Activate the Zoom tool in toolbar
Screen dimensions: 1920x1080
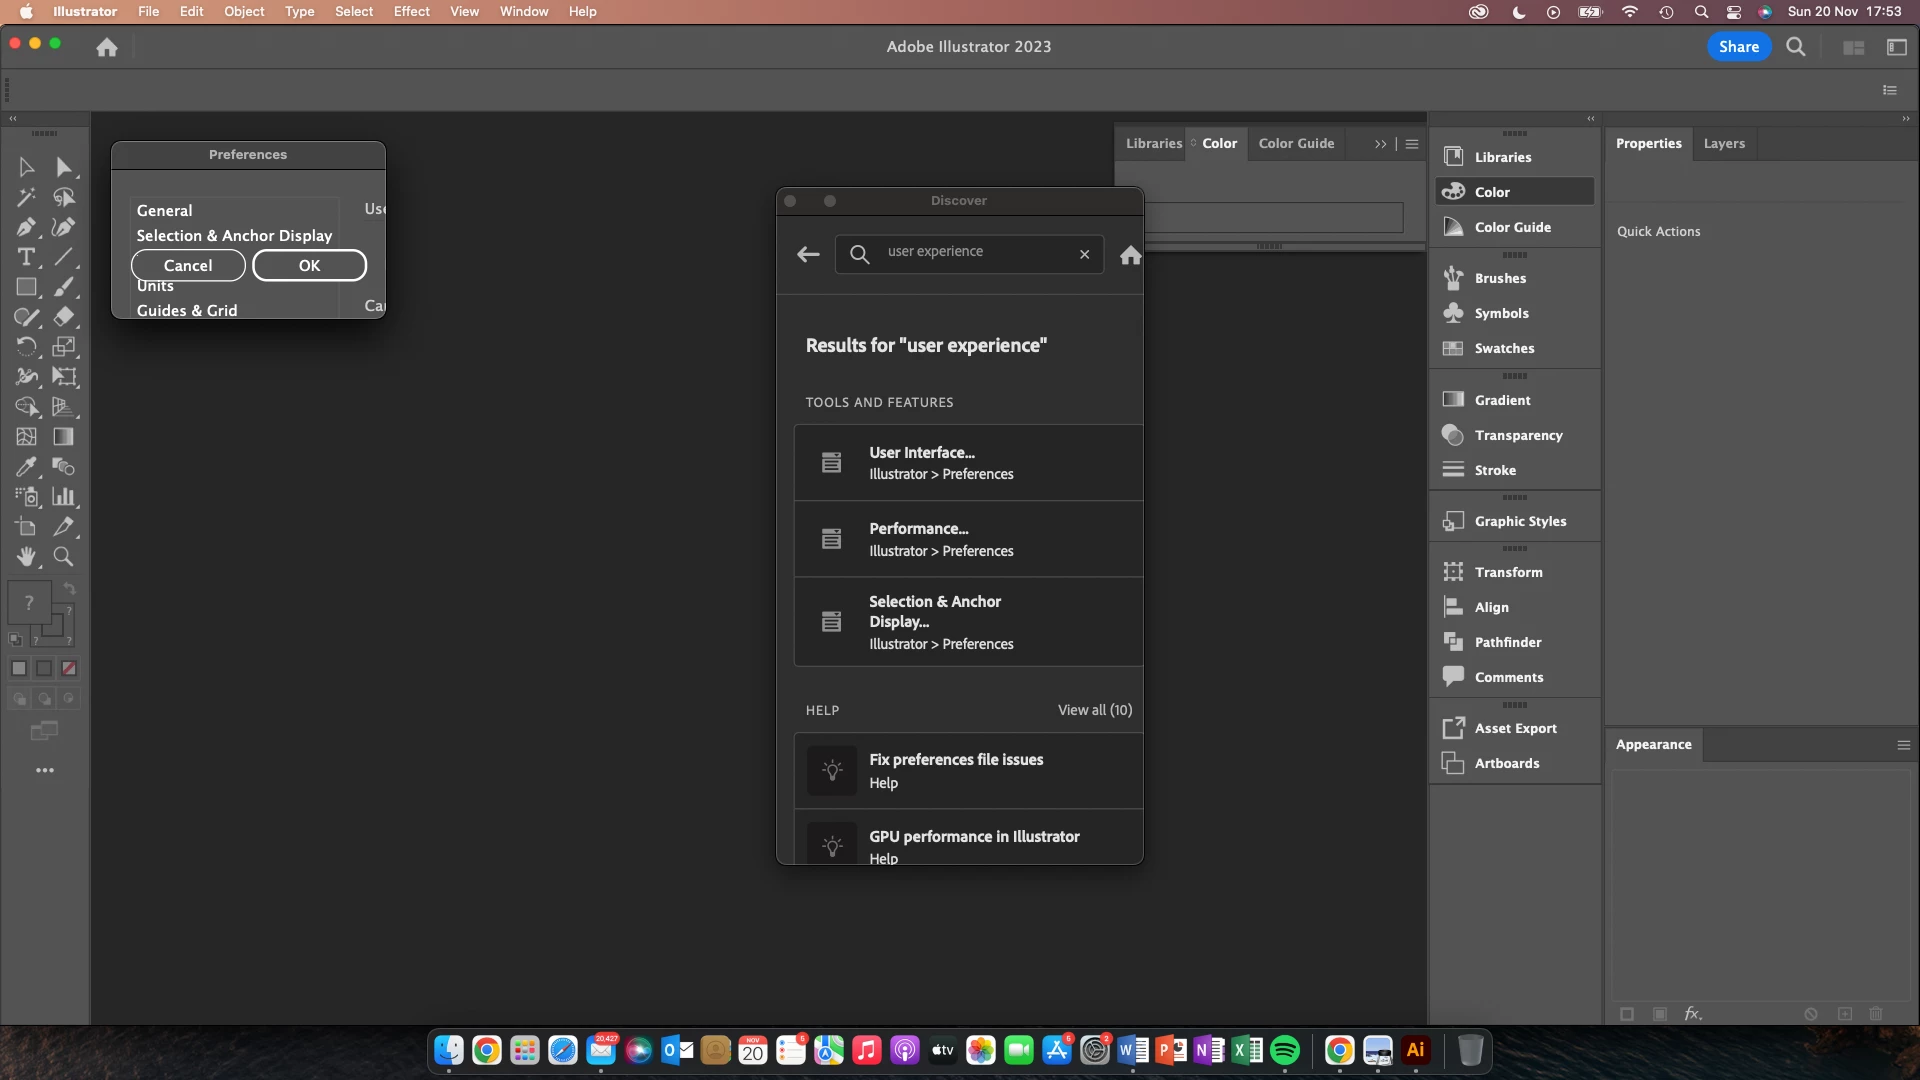[x=63, y=557]
